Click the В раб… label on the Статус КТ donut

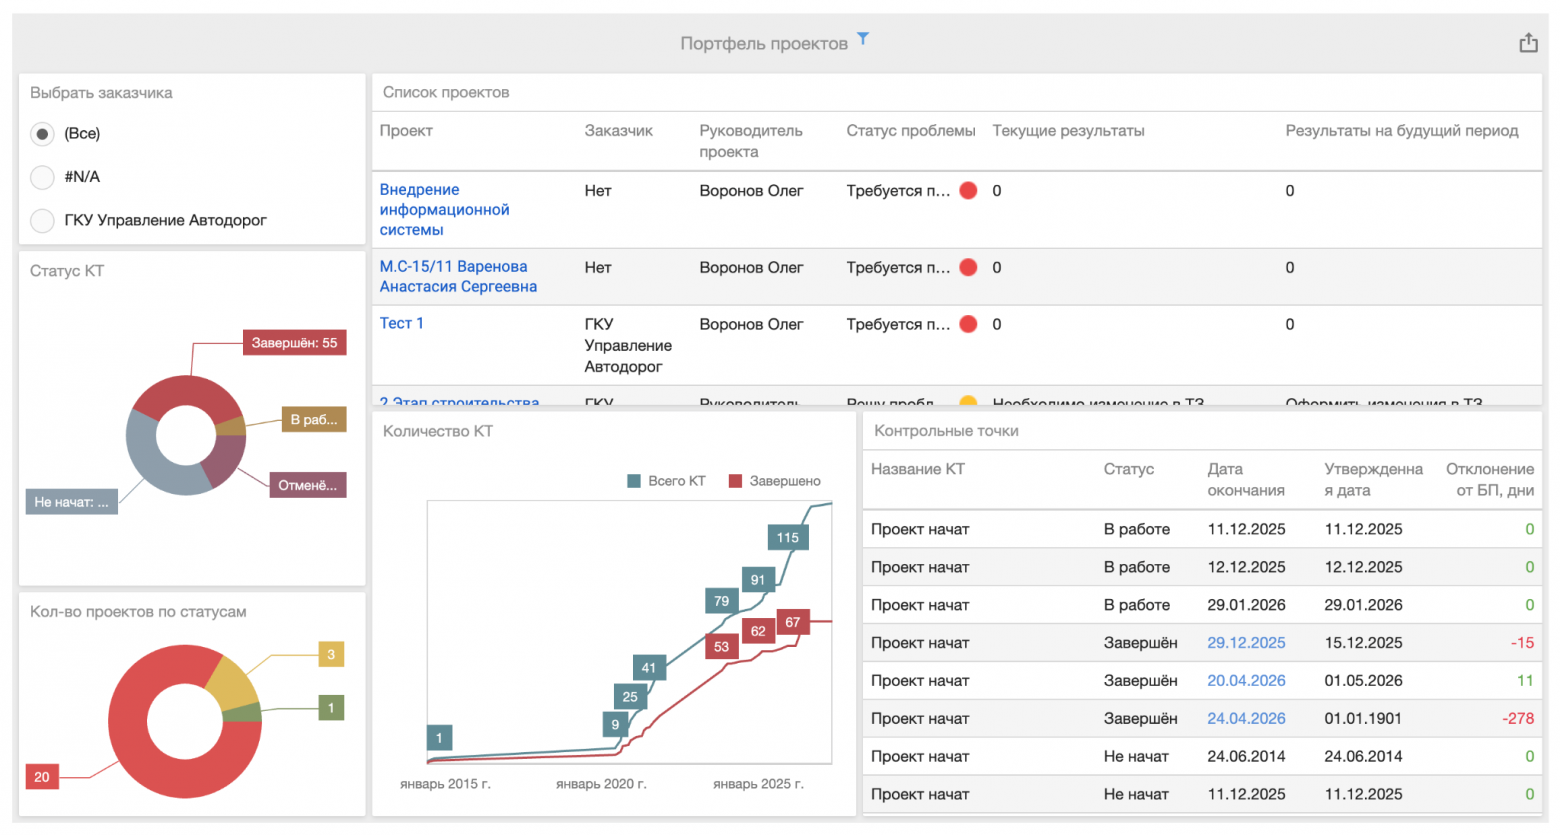pyautogui.click(x=314, y=419)
